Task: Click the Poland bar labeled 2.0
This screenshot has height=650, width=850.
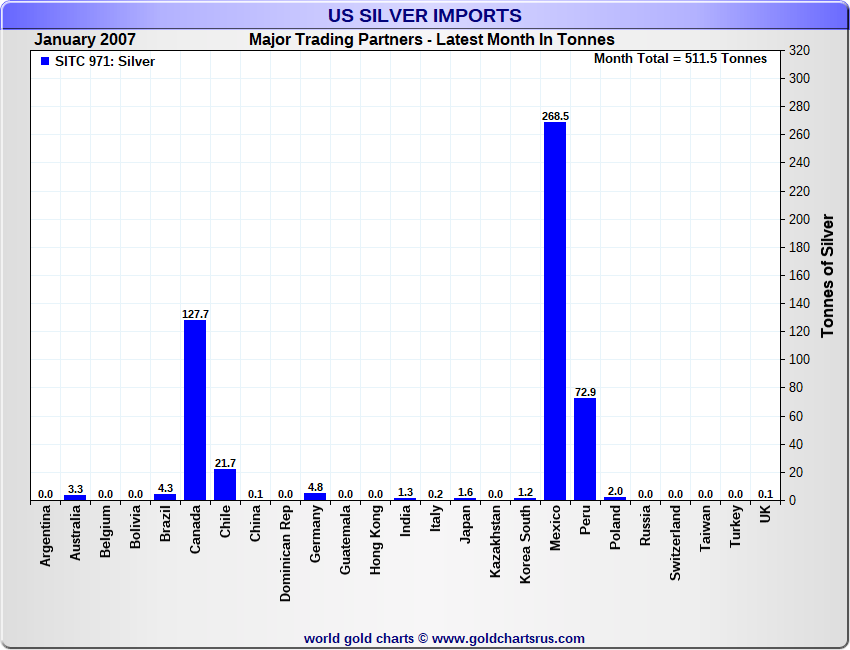Action: pos(615,498)
